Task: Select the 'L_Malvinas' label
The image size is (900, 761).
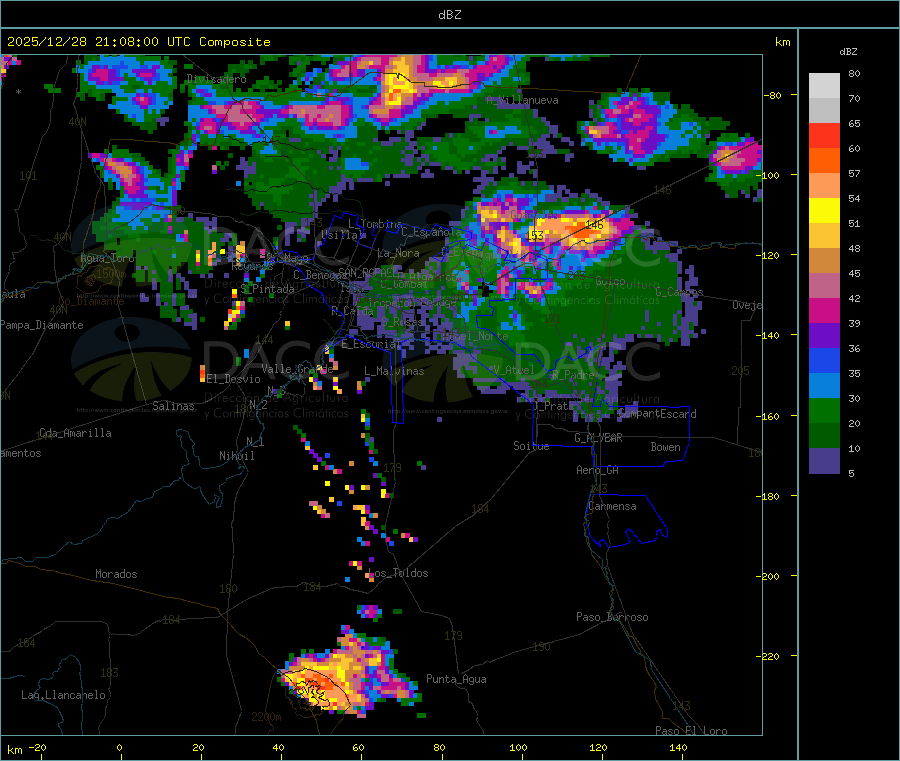Action: (x=394, y=372)
